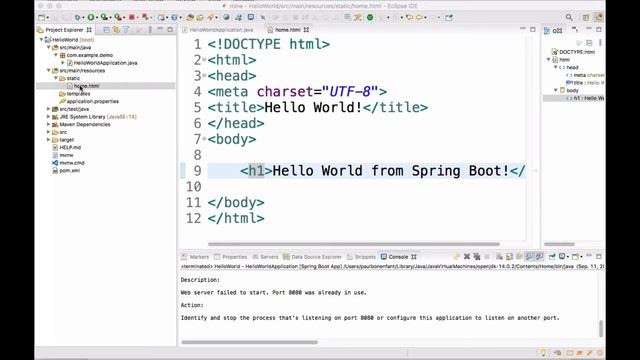Click the Pin Console icon
This screenshot has height=360, width=640.
[x=552, y=257]
